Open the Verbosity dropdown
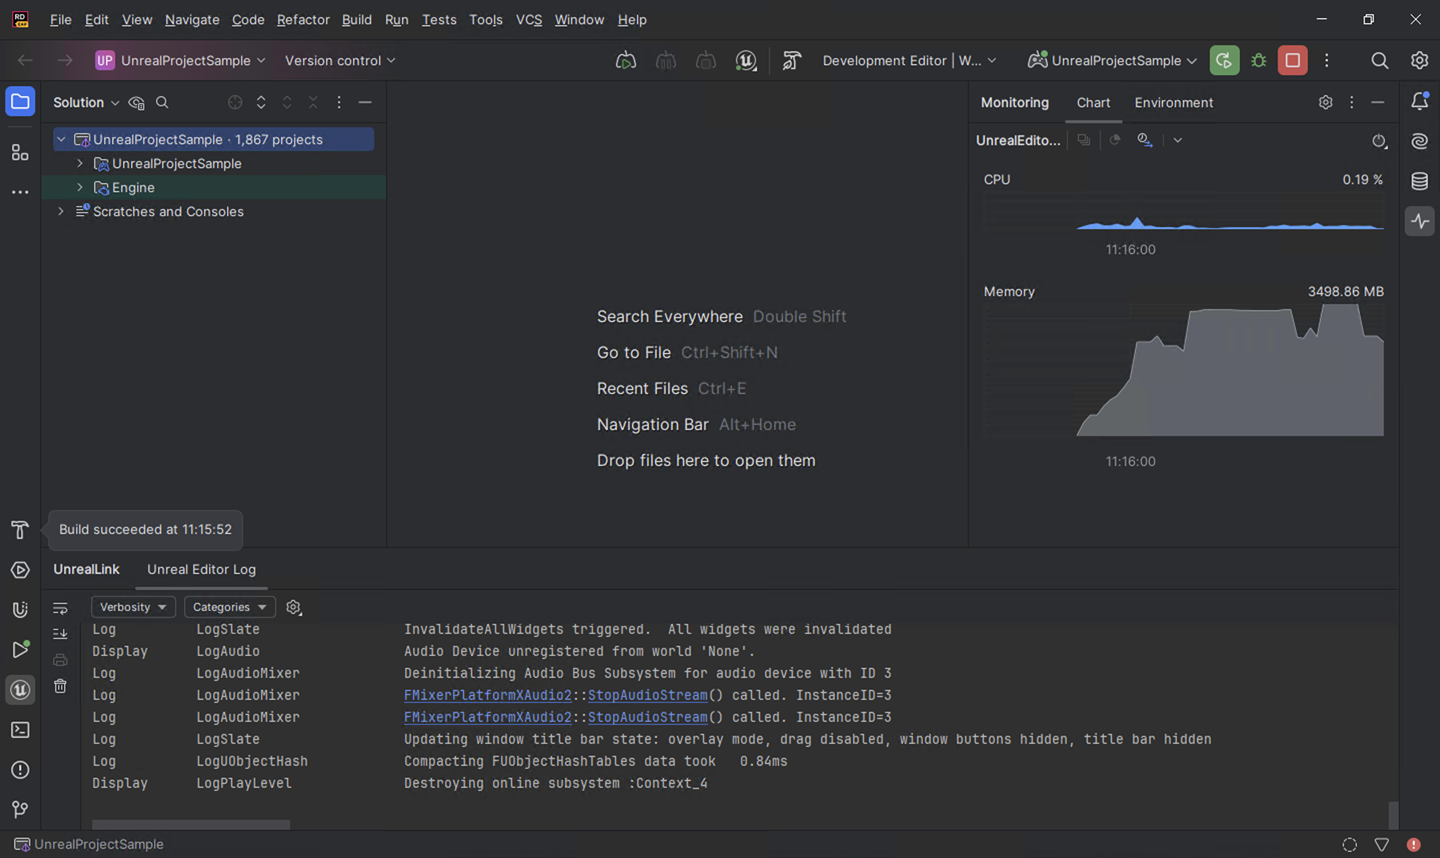The image size is (1440, 858). pyautogui.click(x=133, y=607)
